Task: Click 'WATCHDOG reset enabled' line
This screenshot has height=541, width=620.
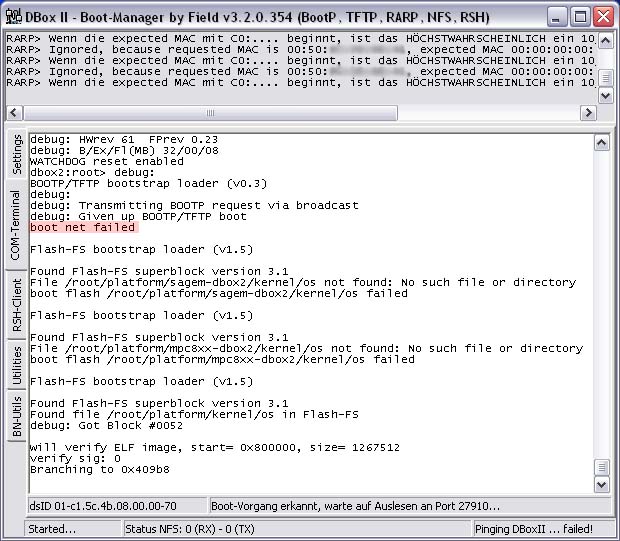Action: [x=107, y=161]
